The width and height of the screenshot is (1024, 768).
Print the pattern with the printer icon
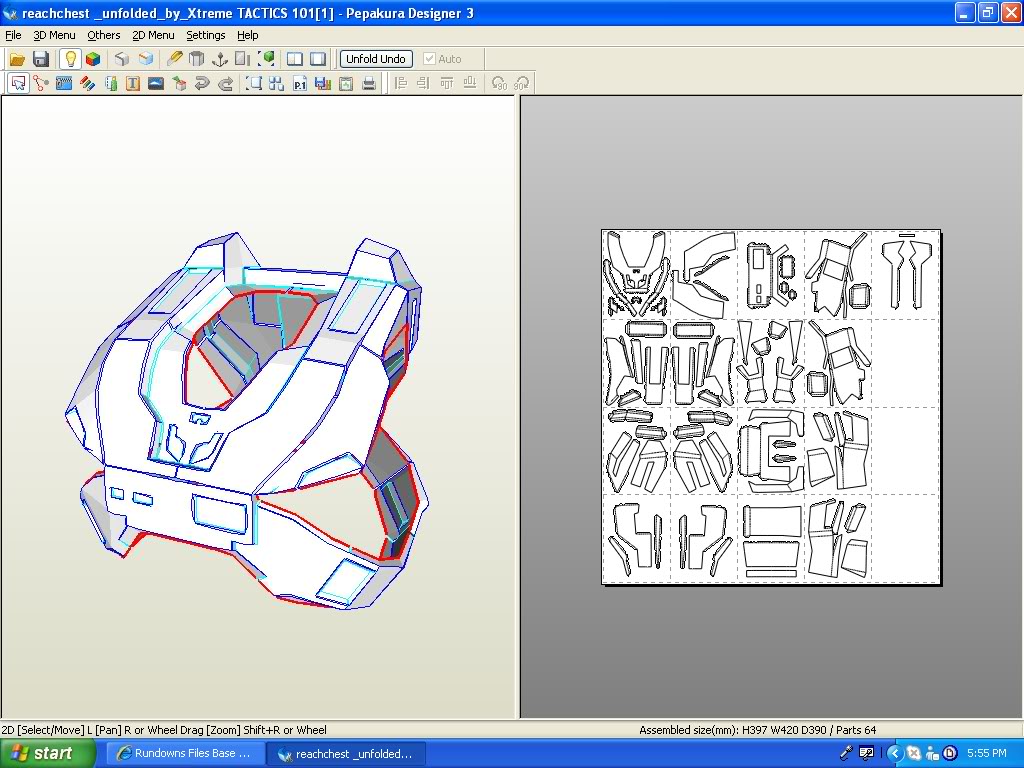[x=369, y=84]
